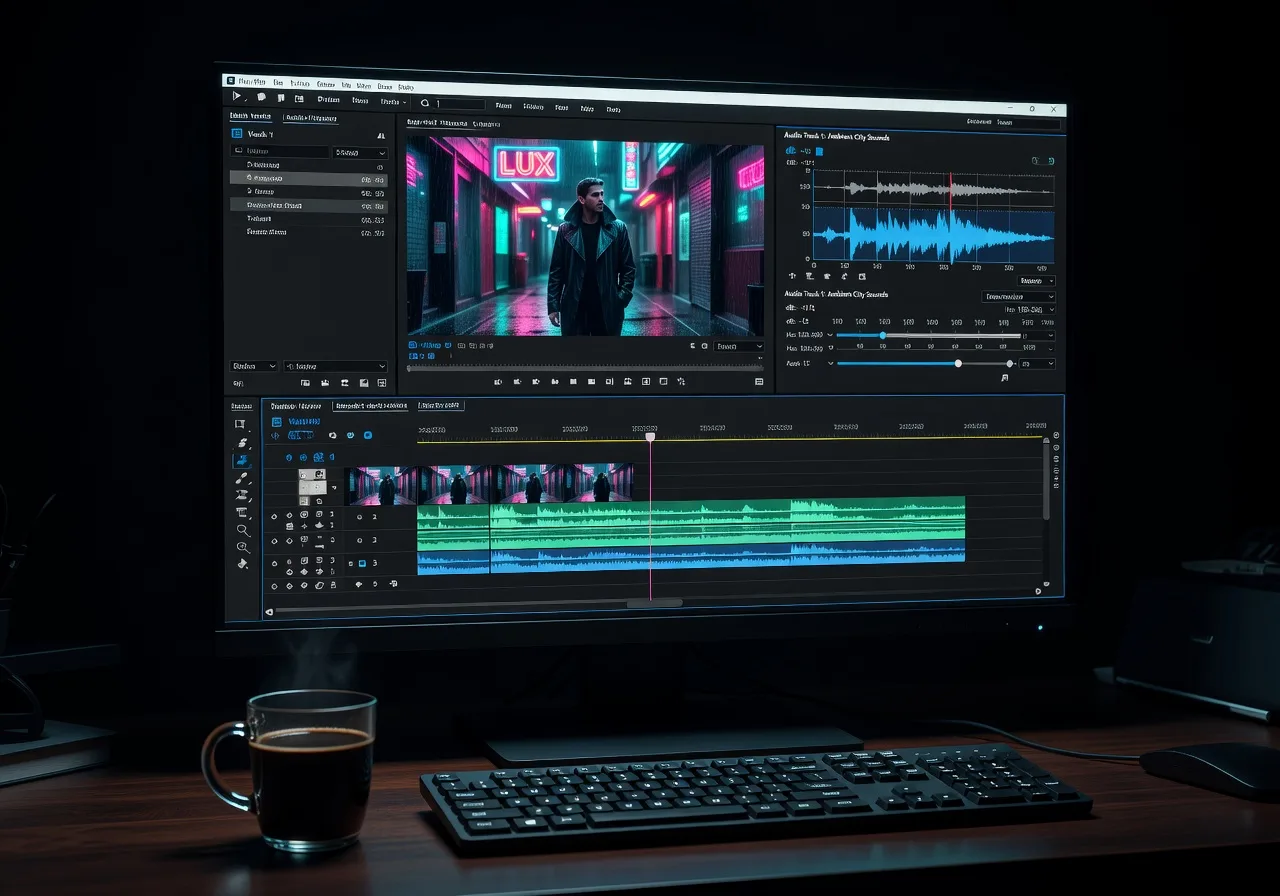Click the music note icon below audio sliders
Image resolution: width=1280 pixels, height=896 pixels.
[x=1004, y=378]
